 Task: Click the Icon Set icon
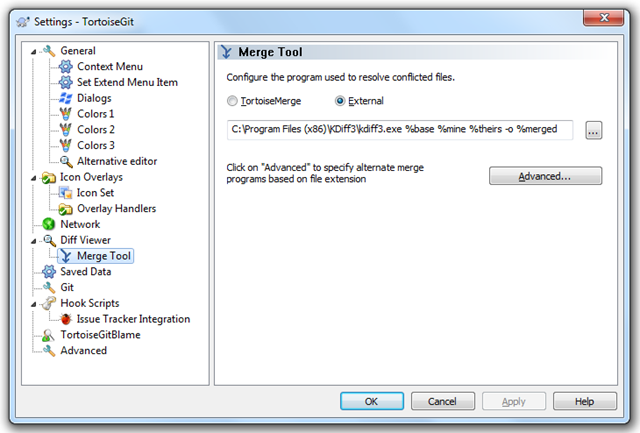(x=66, y=193)
